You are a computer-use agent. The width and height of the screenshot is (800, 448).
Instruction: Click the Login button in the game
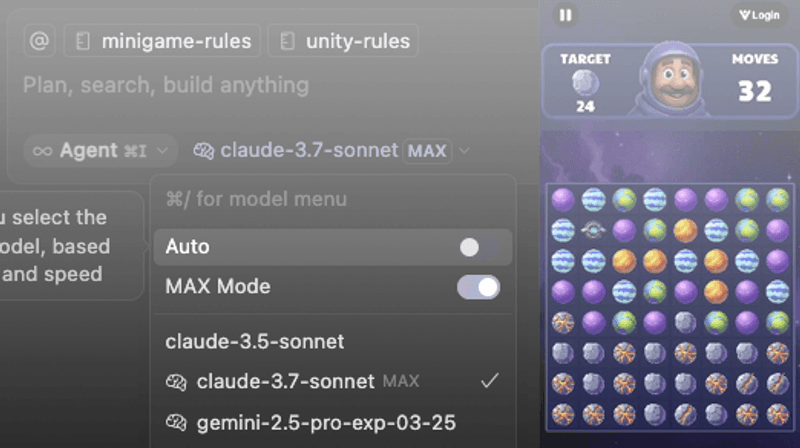click(x=759, y=15)
